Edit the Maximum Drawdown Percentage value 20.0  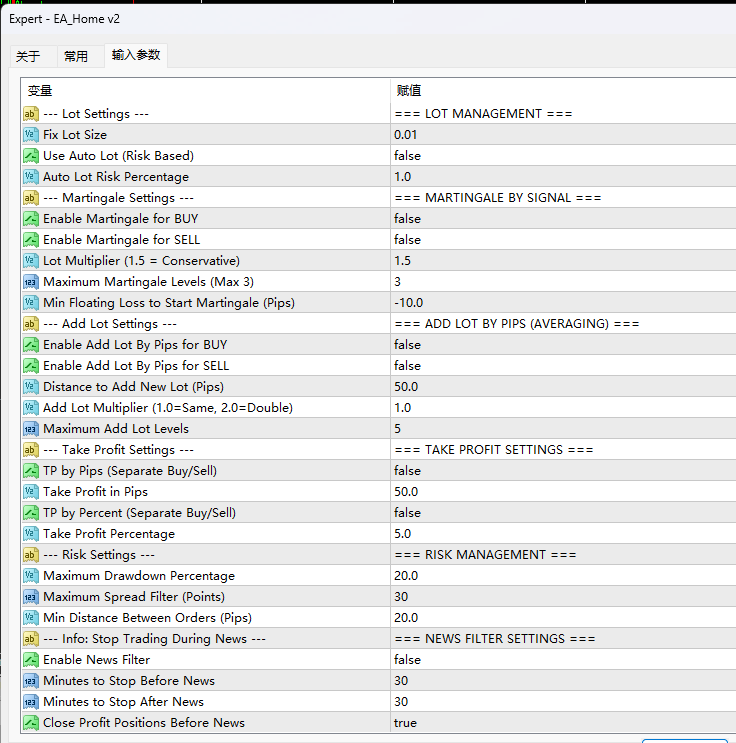(x=406, y=576)
